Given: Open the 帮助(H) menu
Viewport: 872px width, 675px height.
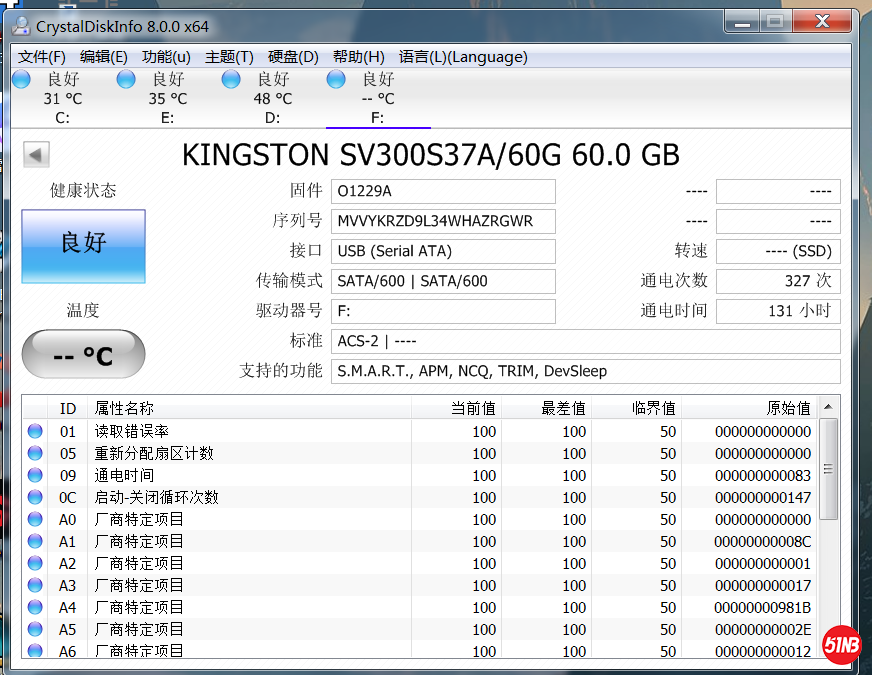Looking at the screenshot, I should click(357, 57).
